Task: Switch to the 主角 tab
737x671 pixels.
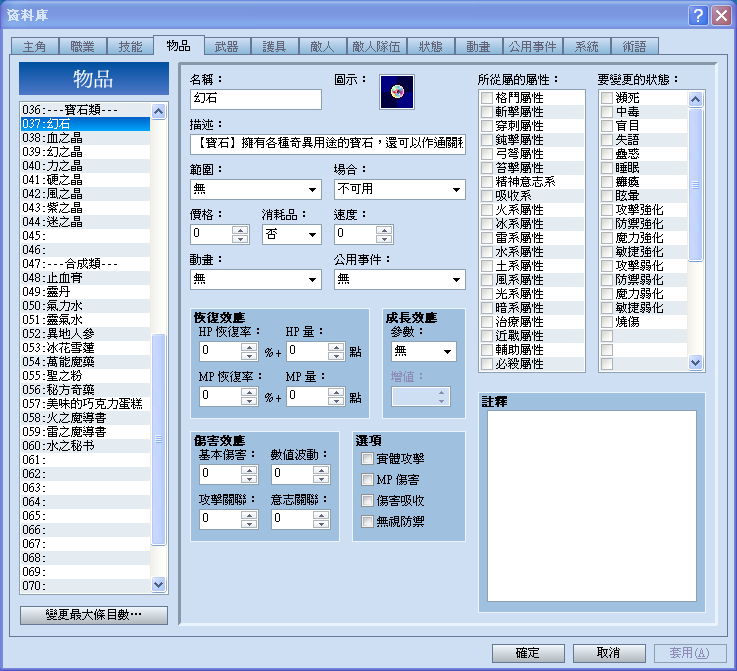Action: pyautogui.click(x=34, y=47)
